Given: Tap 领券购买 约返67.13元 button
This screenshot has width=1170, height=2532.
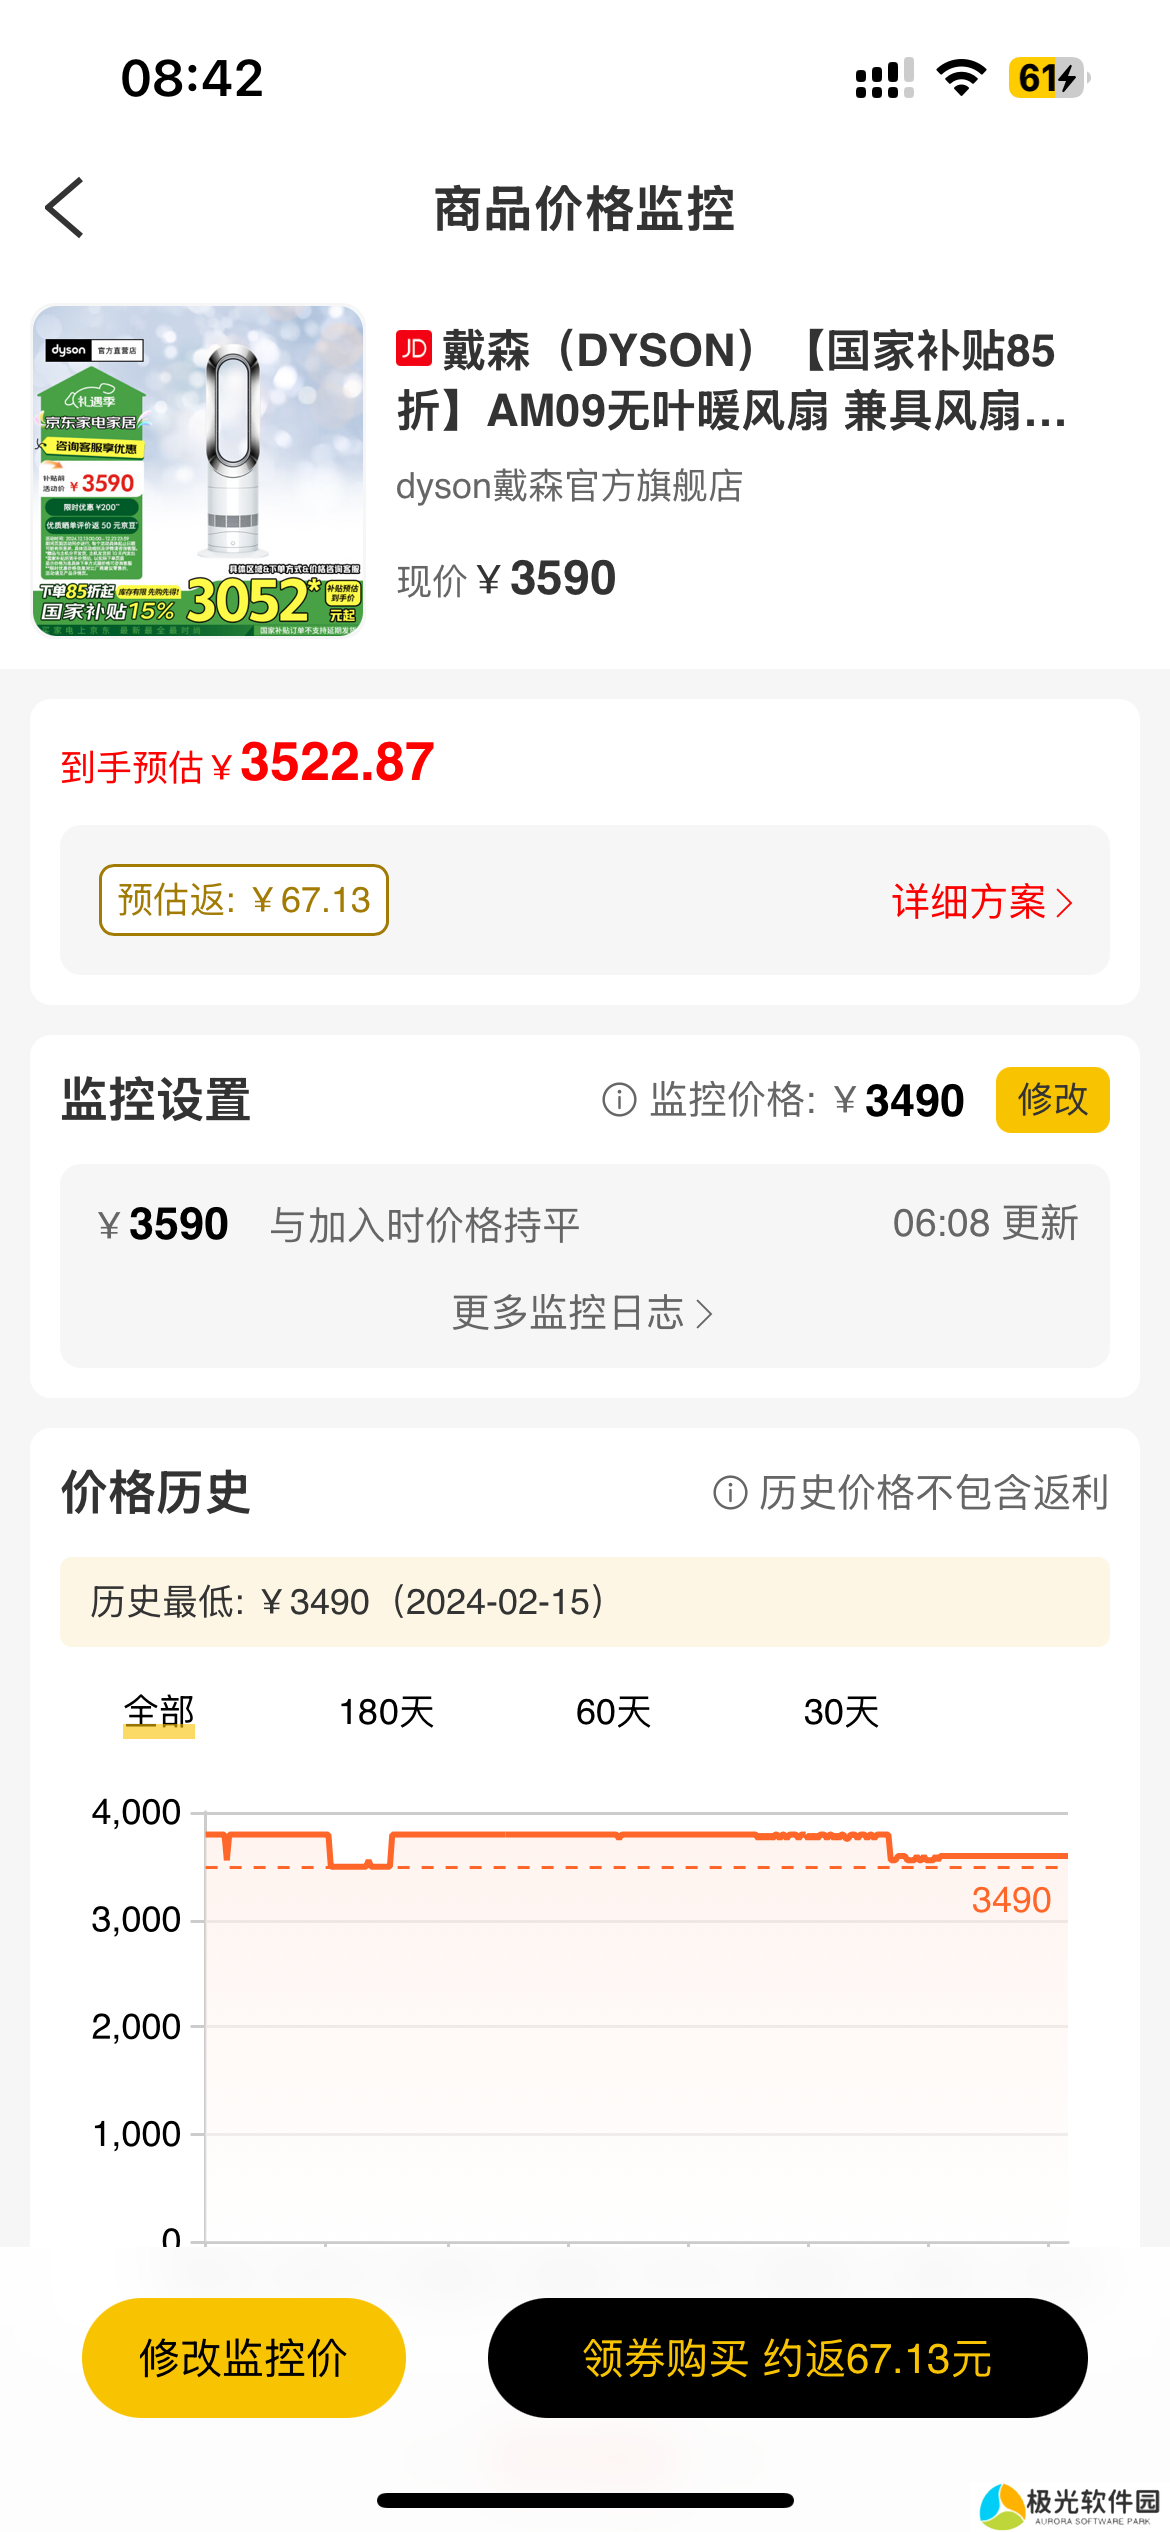Looking at the screenshot, I should pyautogui.click(x=787, y=2357).
